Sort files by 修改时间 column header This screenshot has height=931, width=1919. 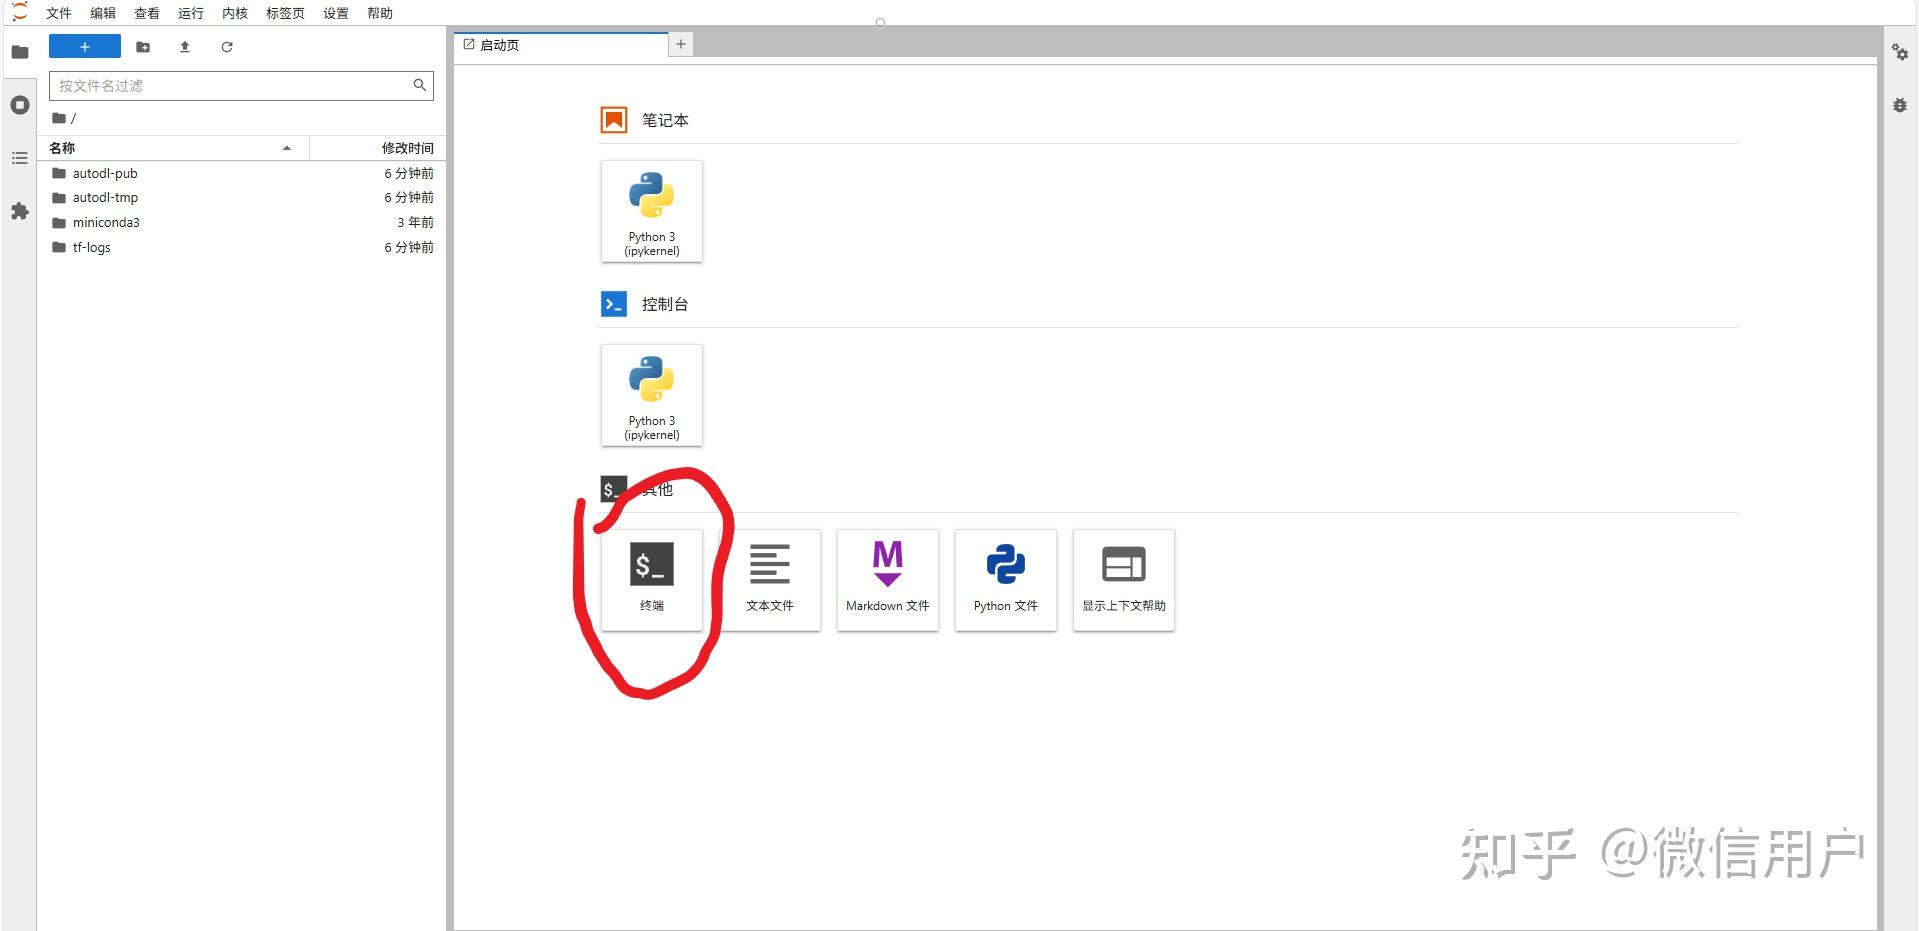coord(377,148)
